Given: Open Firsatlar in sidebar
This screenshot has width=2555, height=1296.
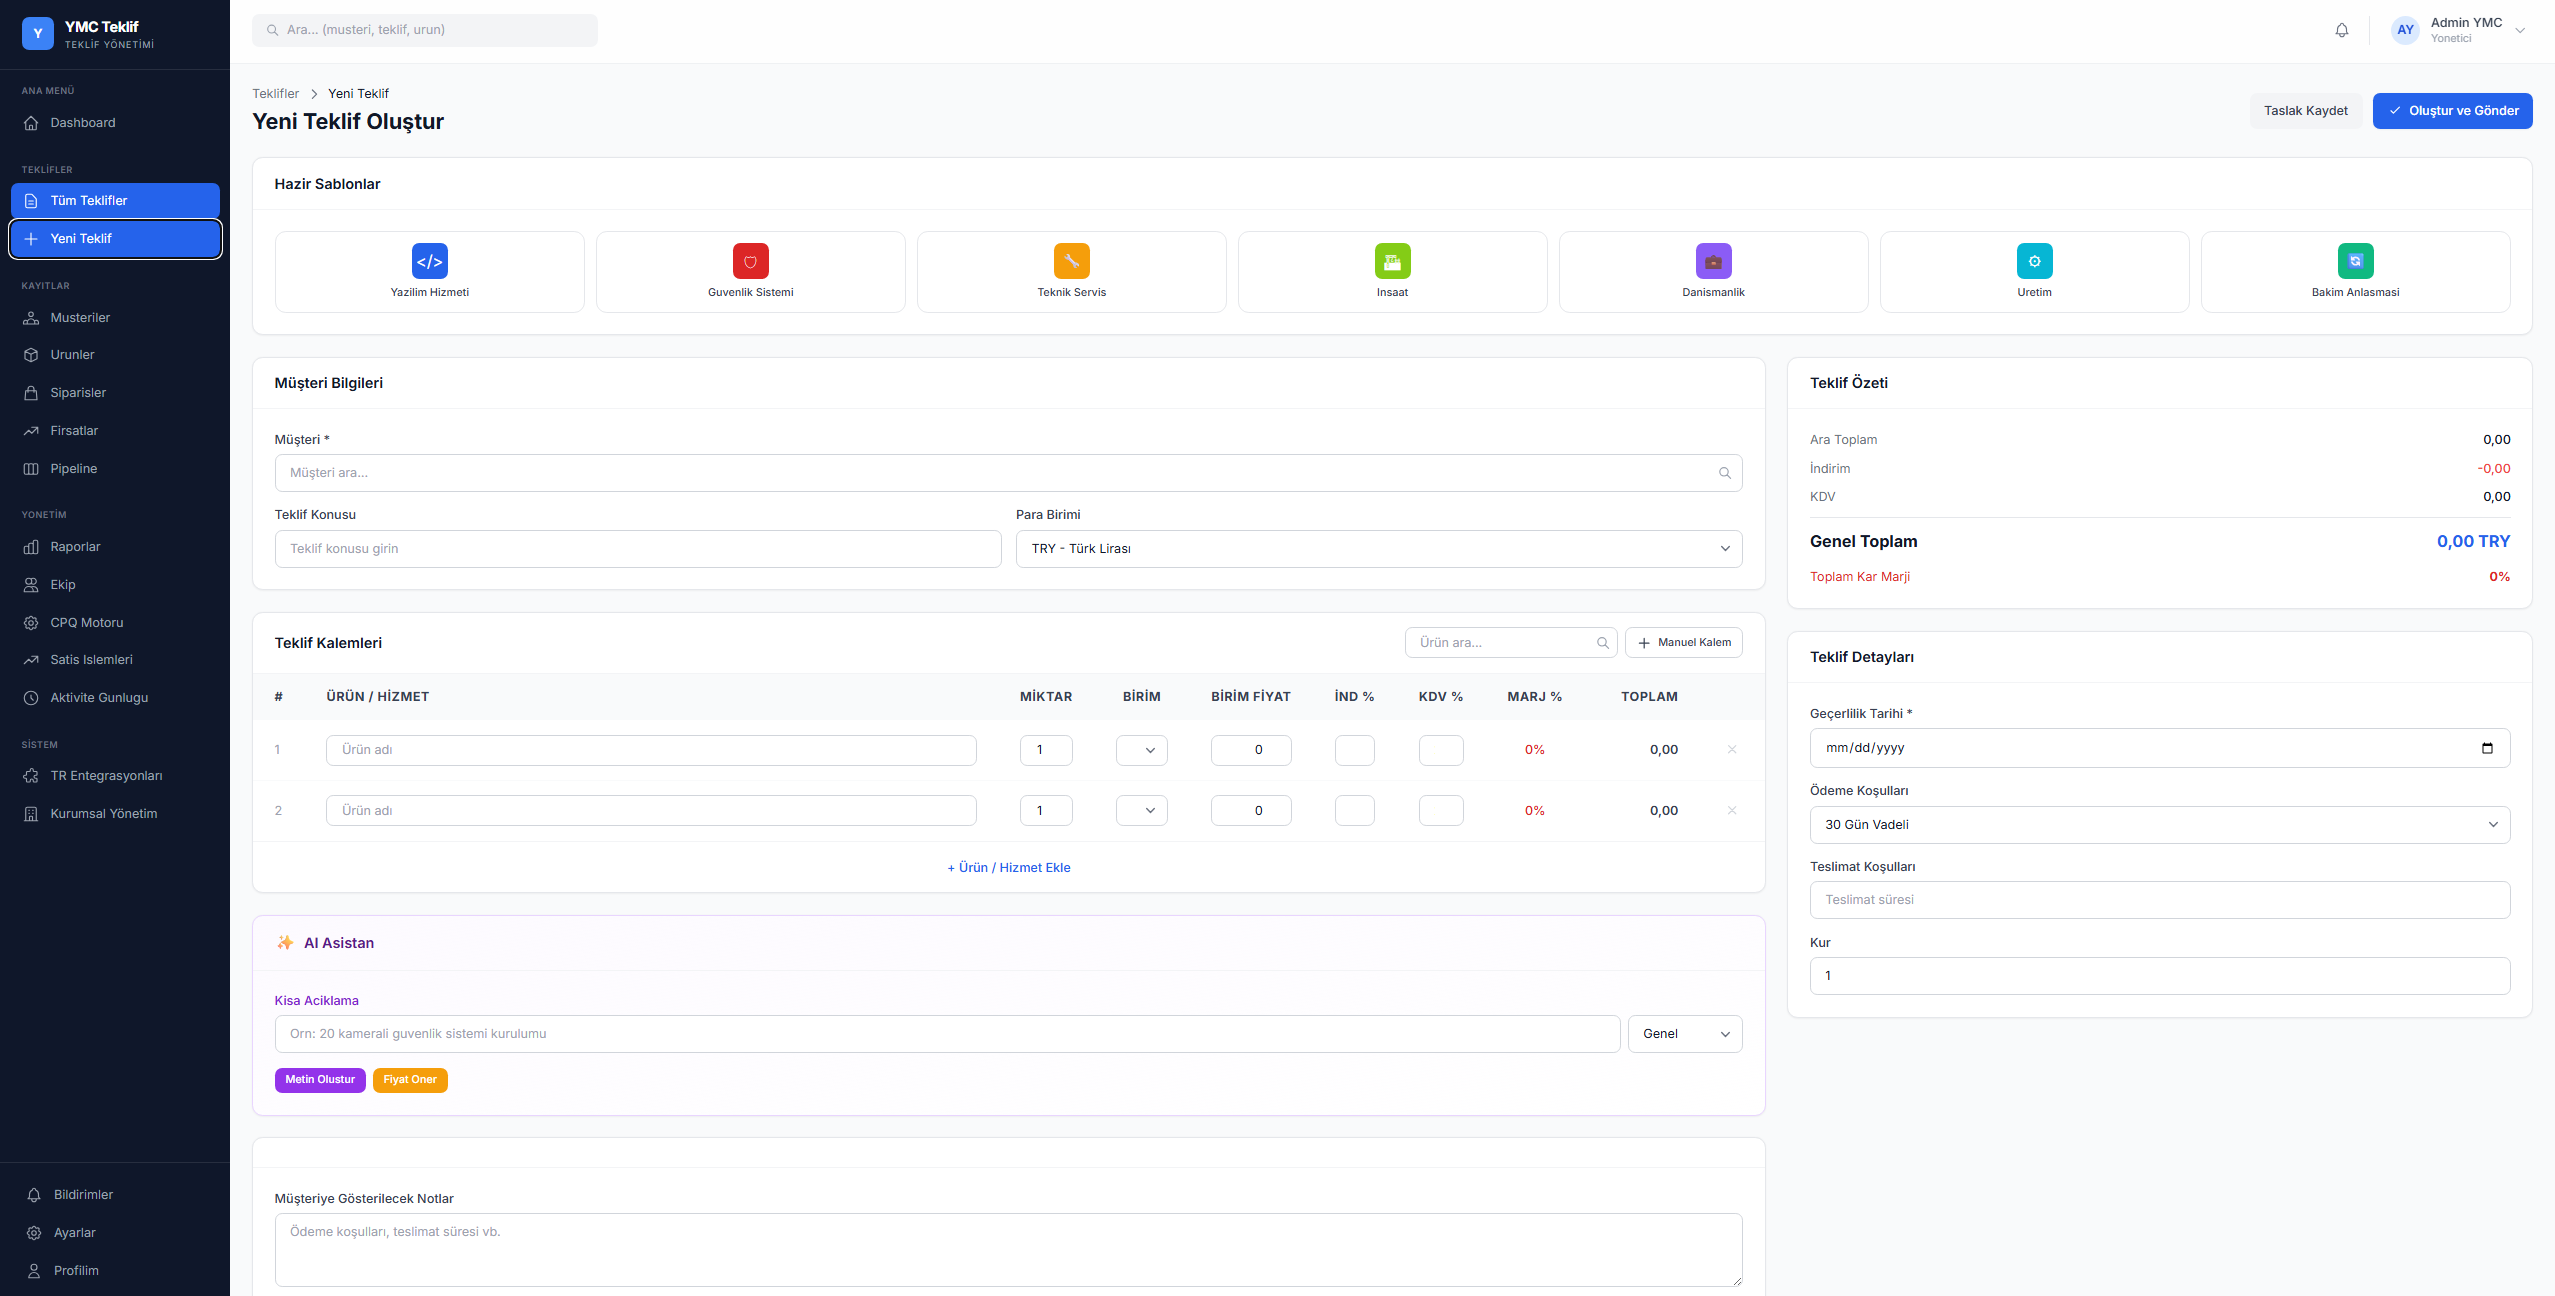Looking at the screenshot, I should pyautogui.click(x=115, y=431).
